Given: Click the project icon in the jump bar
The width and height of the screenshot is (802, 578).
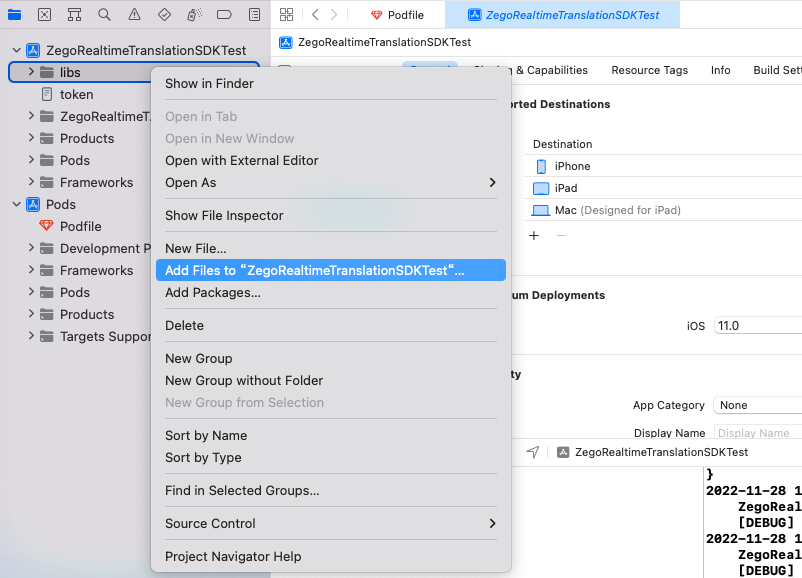Looking at the screenshot, I should click(285, 42).
